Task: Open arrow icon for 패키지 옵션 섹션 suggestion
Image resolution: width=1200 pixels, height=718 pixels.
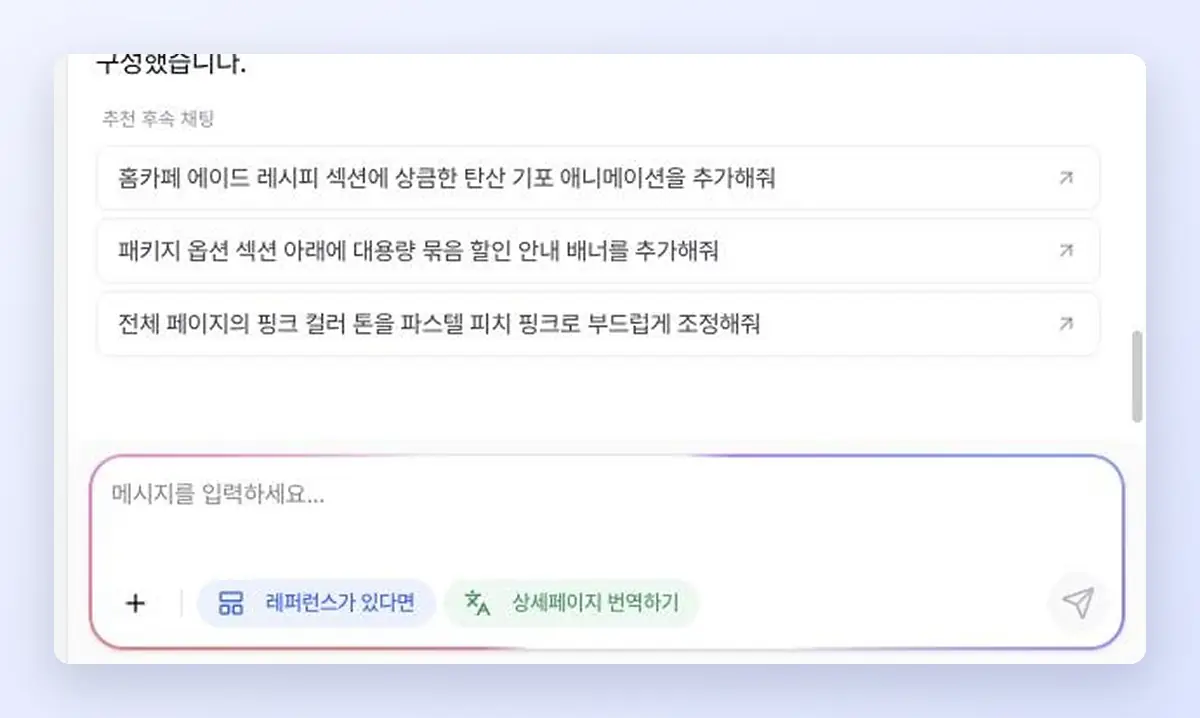Action: (1066, 251)
